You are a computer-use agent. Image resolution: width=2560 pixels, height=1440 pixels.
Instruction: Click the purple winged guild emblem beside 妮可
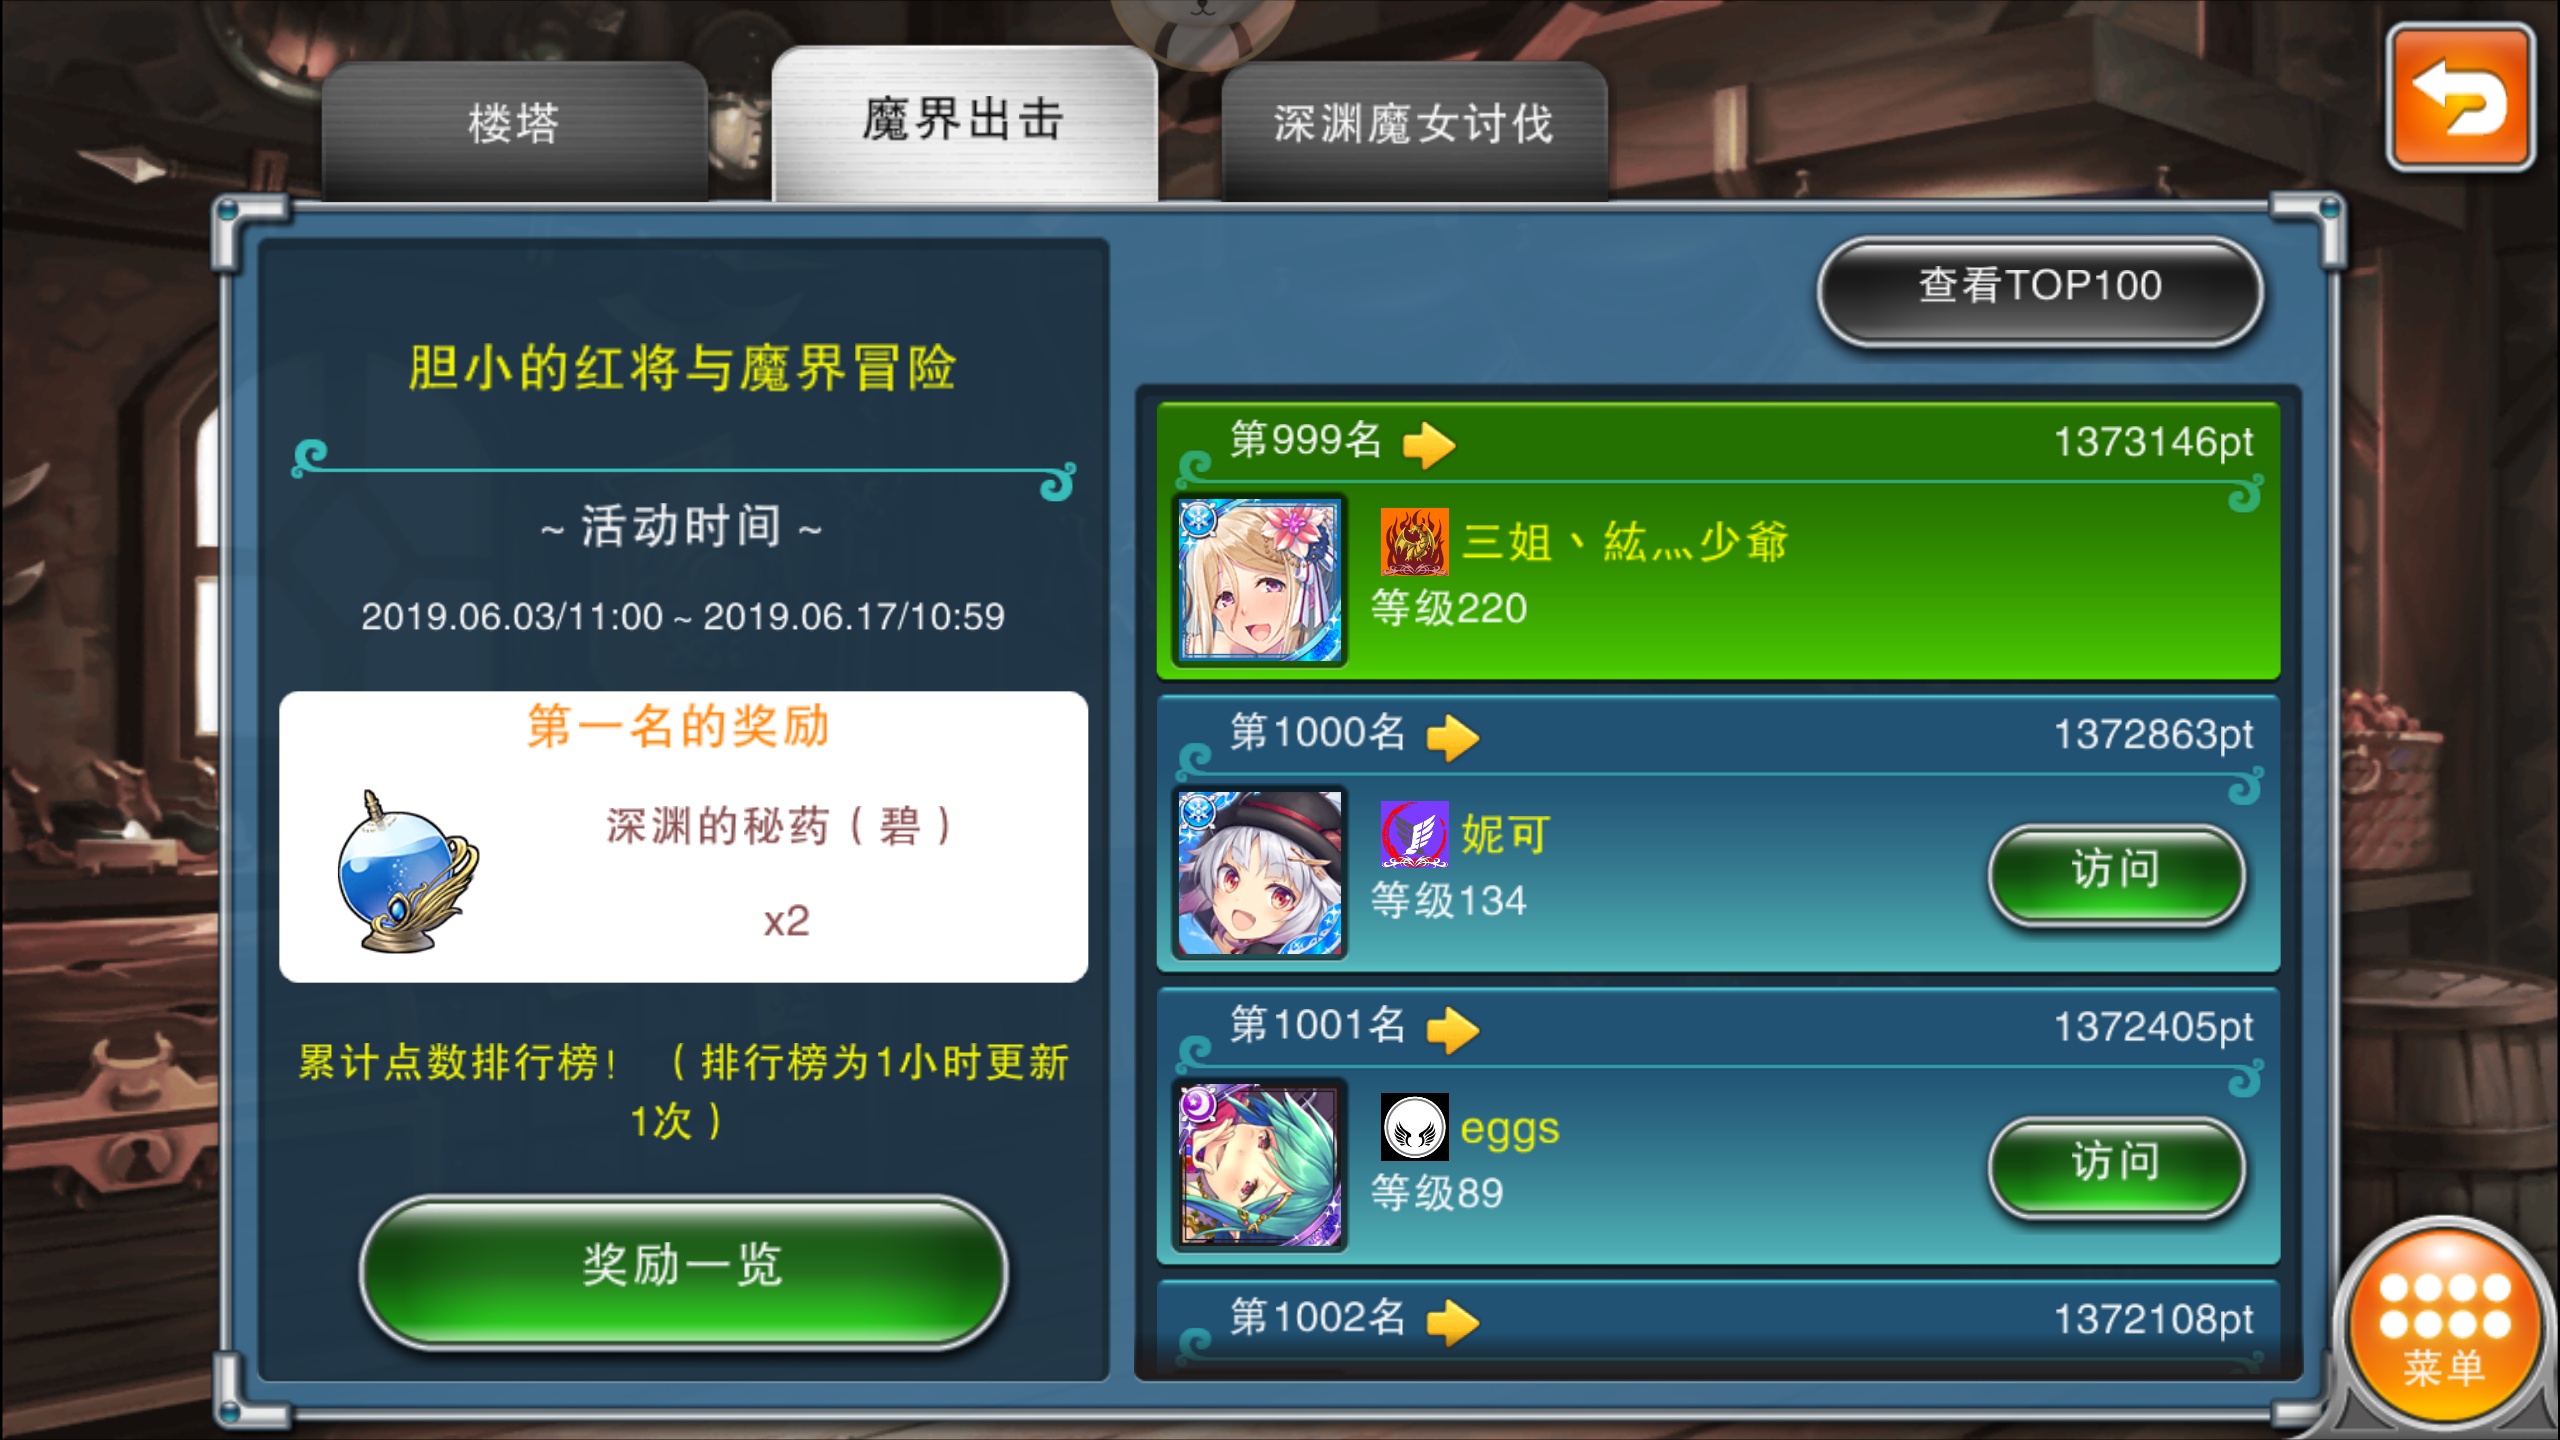pyautogui.click(x=1414, y=834)
